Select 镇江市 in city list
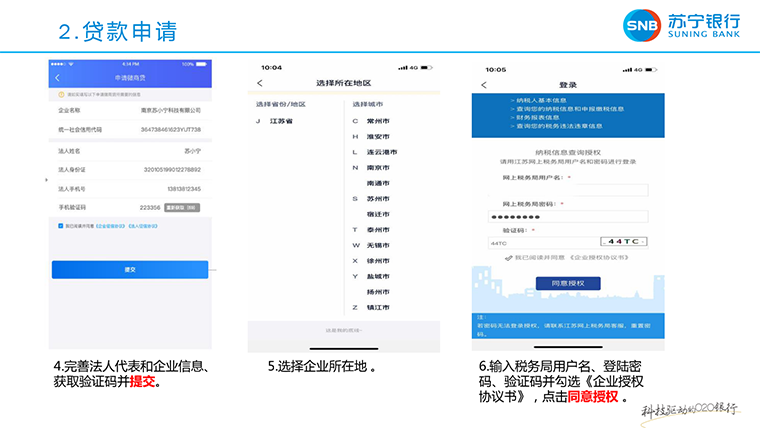Viewport: 760px width, 428px height. coord(378,307)
